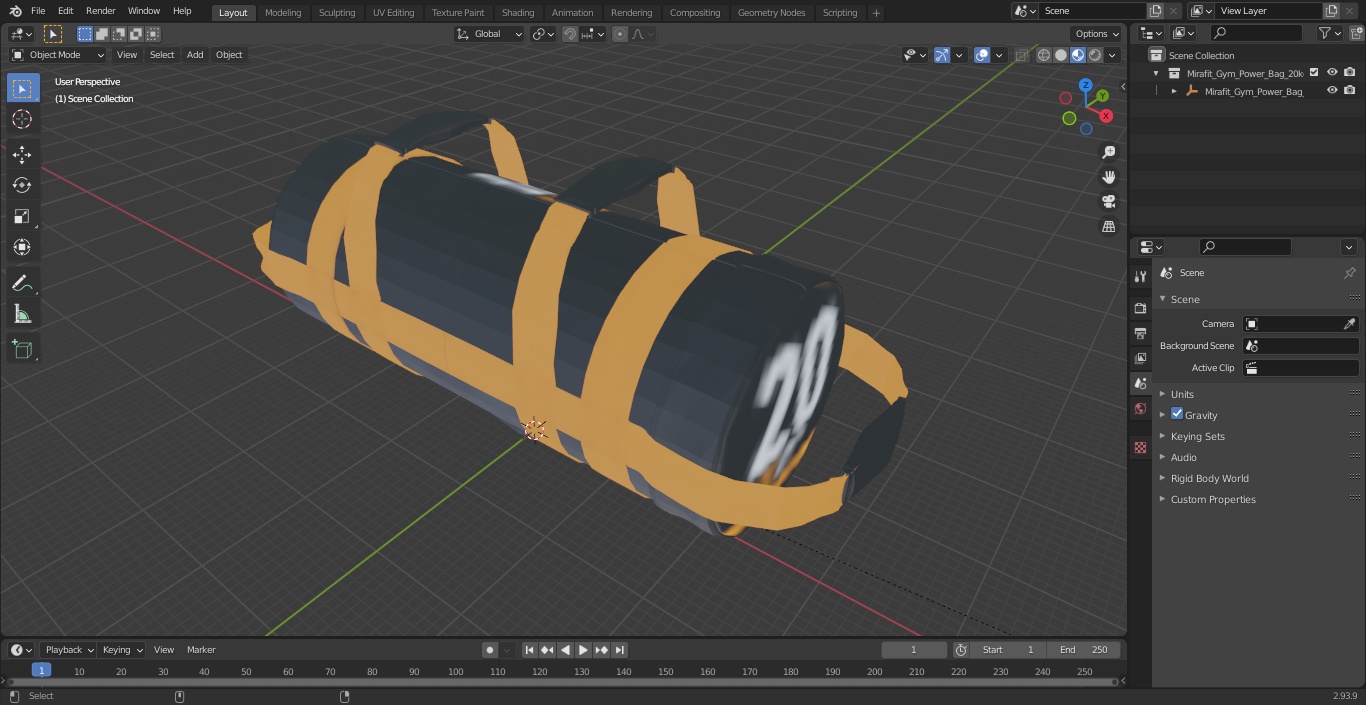The width and height of the screenshot is (1366, 705).
Task: Open the Render menu
Action: pyautogui.click(x=100, y=11)
